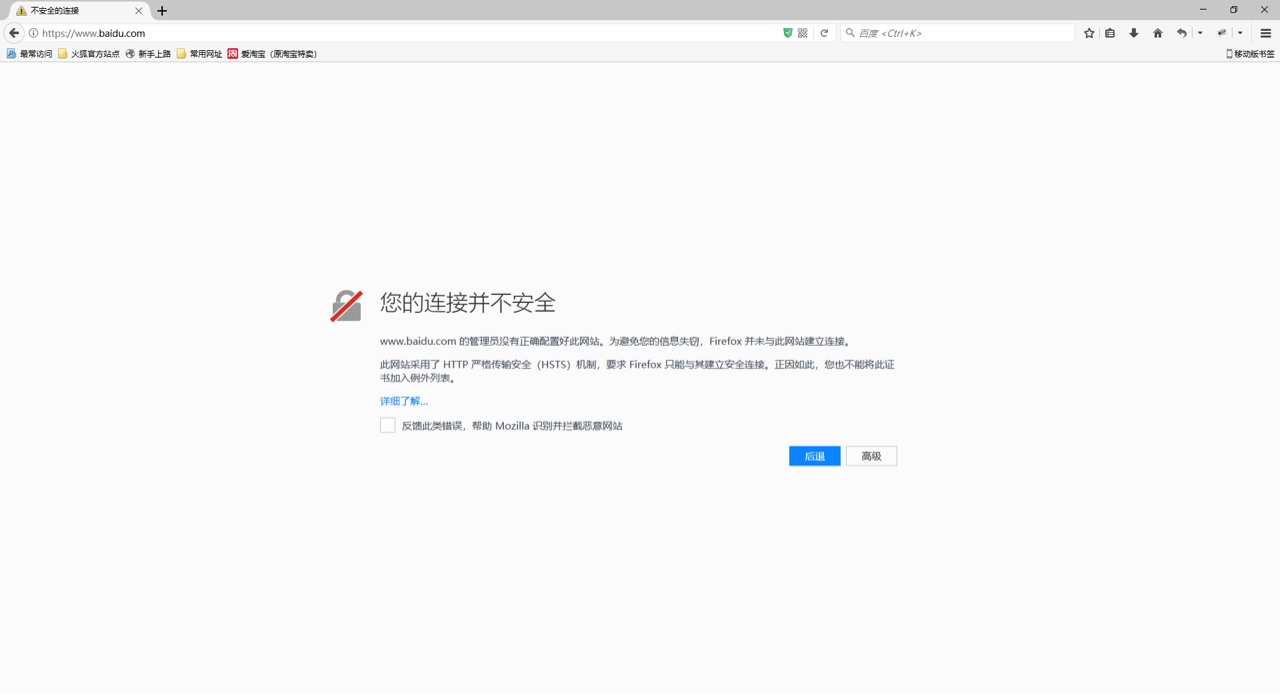Image resolution: width=1280 pixels, height=694 pixels.
Task: Expand dropdown next to undo arrow
Action: point(1200,33)
